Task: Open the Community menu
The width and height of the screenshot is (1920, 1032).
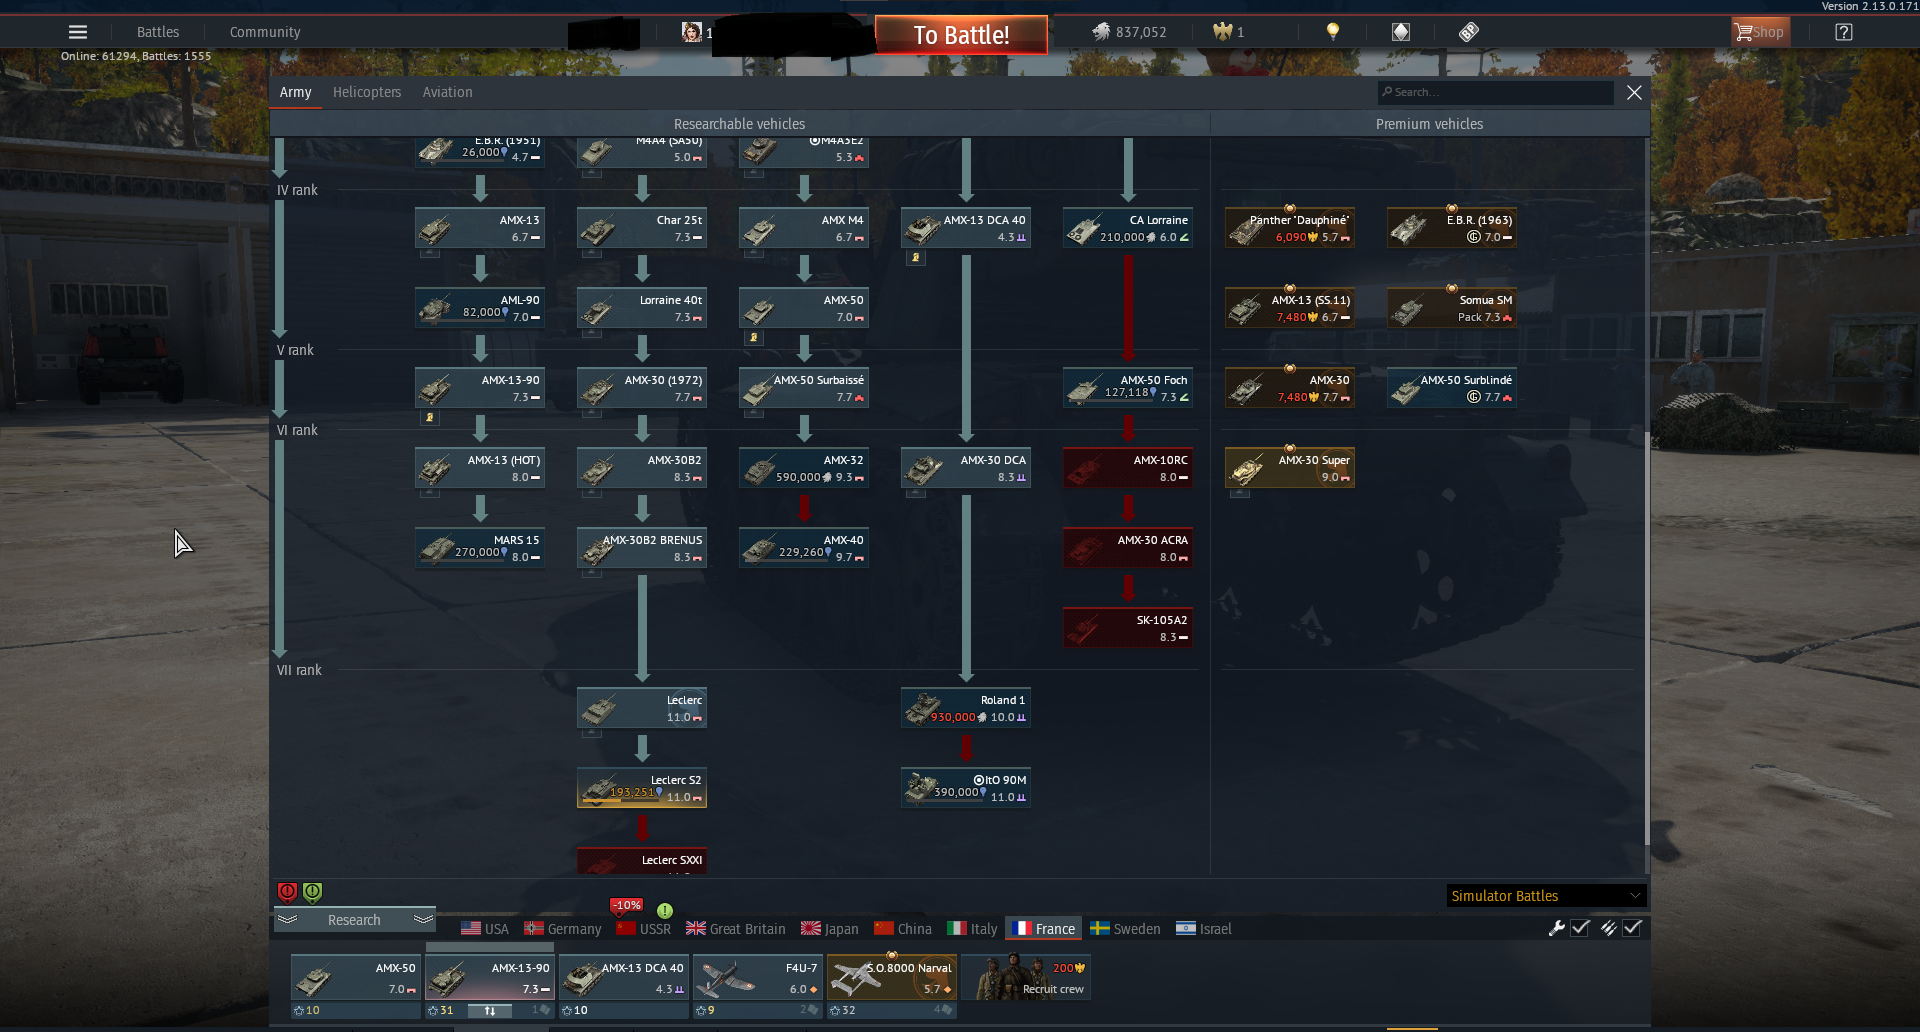Action: (x=265, y=32)
